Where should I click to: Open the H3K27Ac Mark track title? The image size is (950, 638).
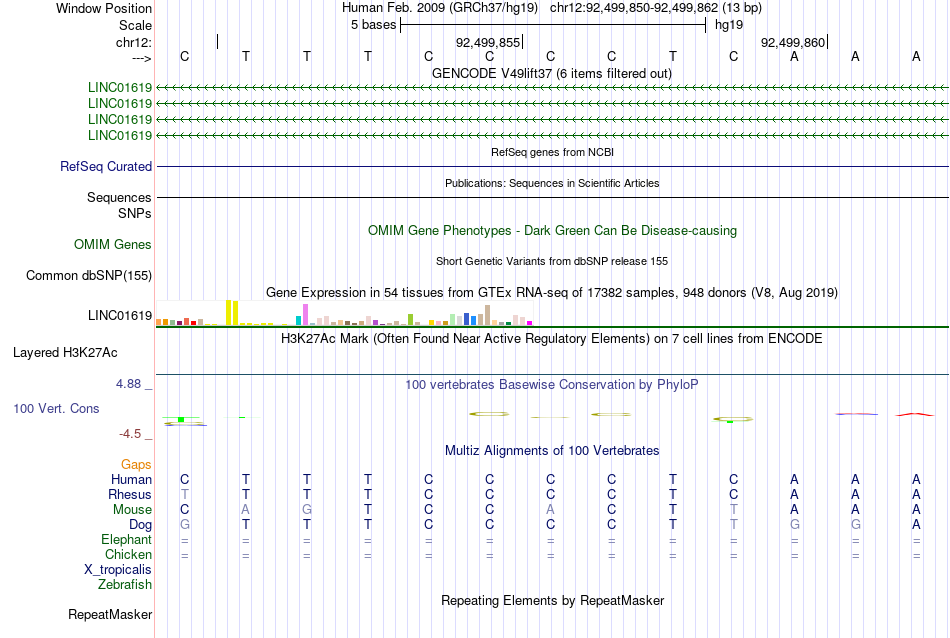(551, 339)
